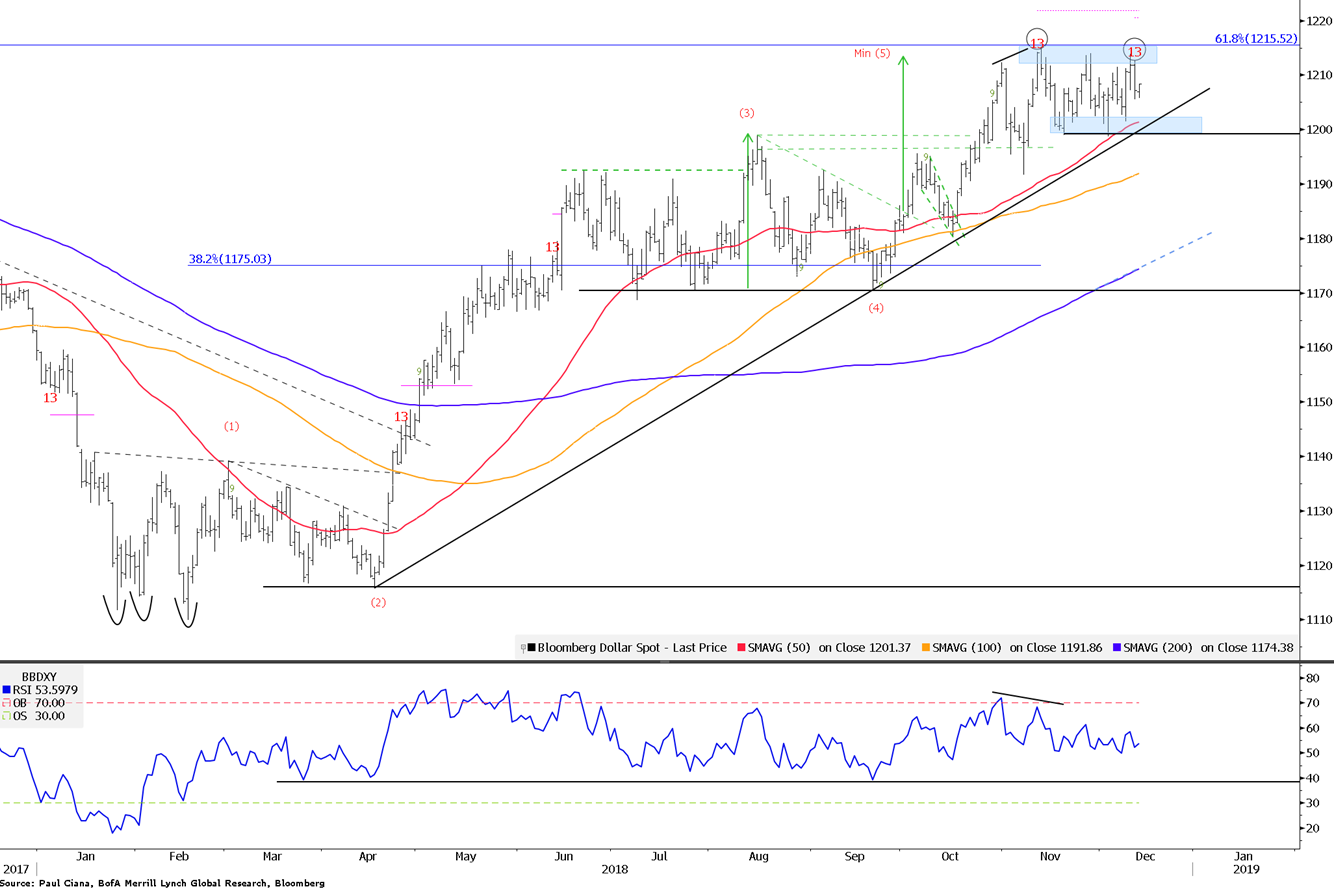Click the blue RSI square in BBDXY legend
The width and height of the screenshot is (1334, 889).
tap(5, 689)
